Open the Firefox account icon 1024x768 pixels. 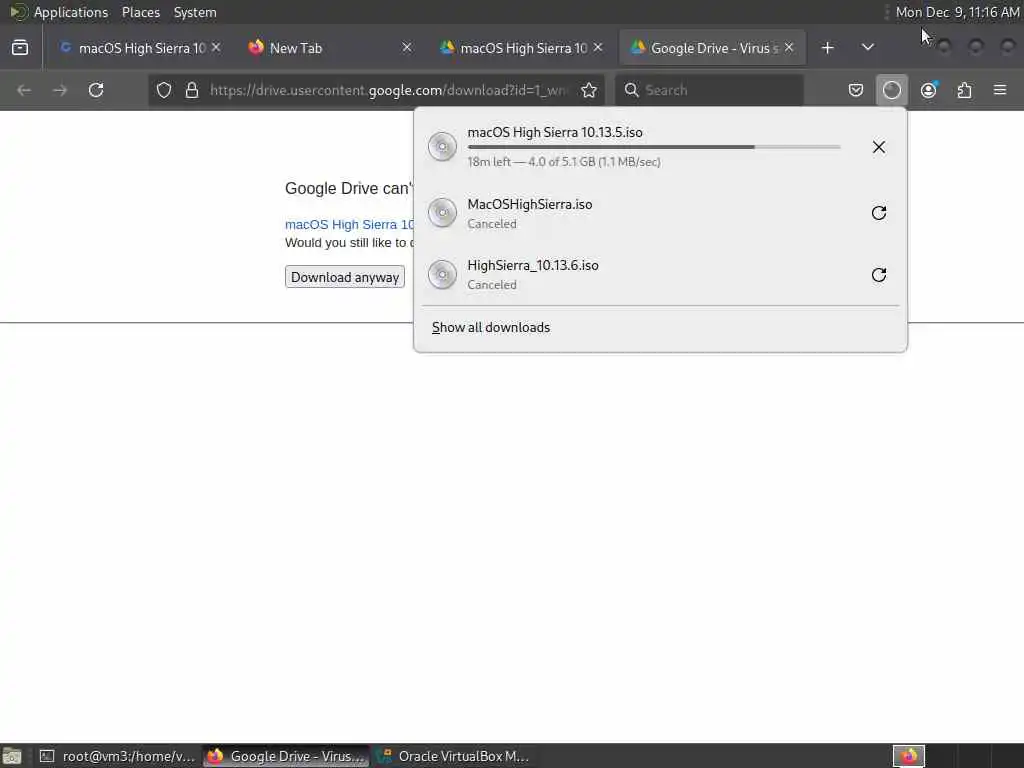pos(929,90)
